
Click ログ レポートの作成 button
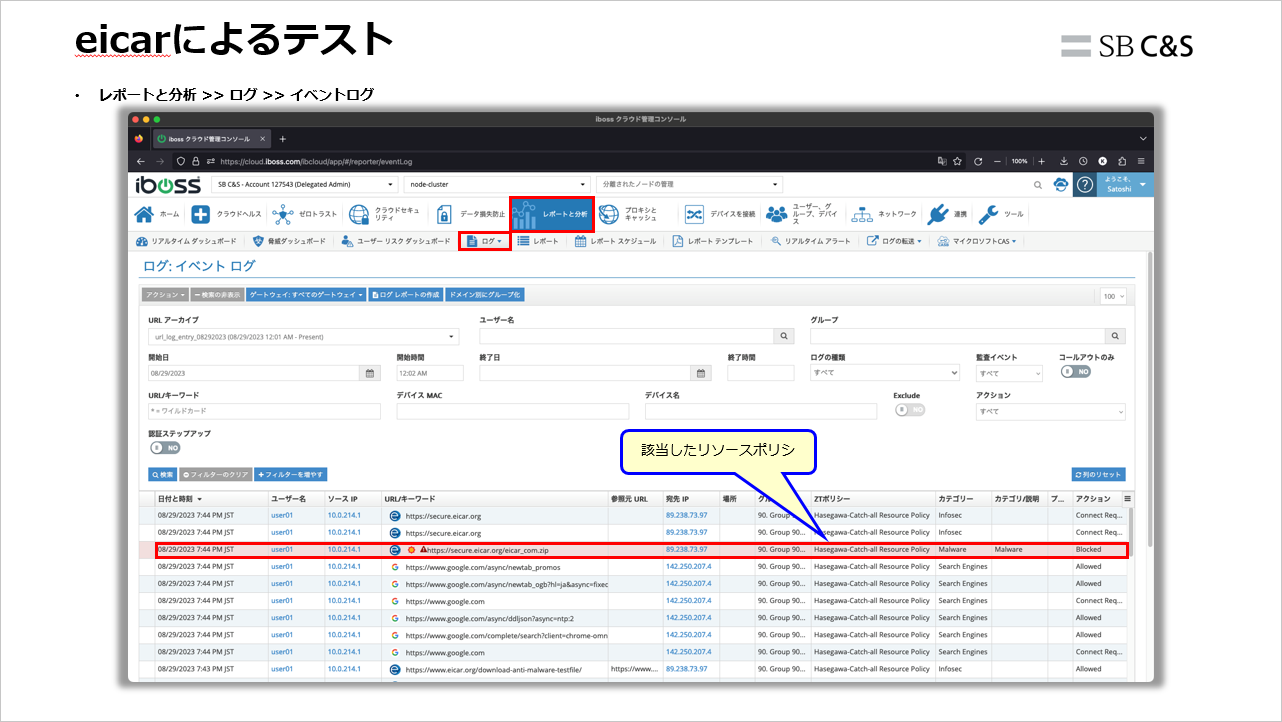point(406,295)
